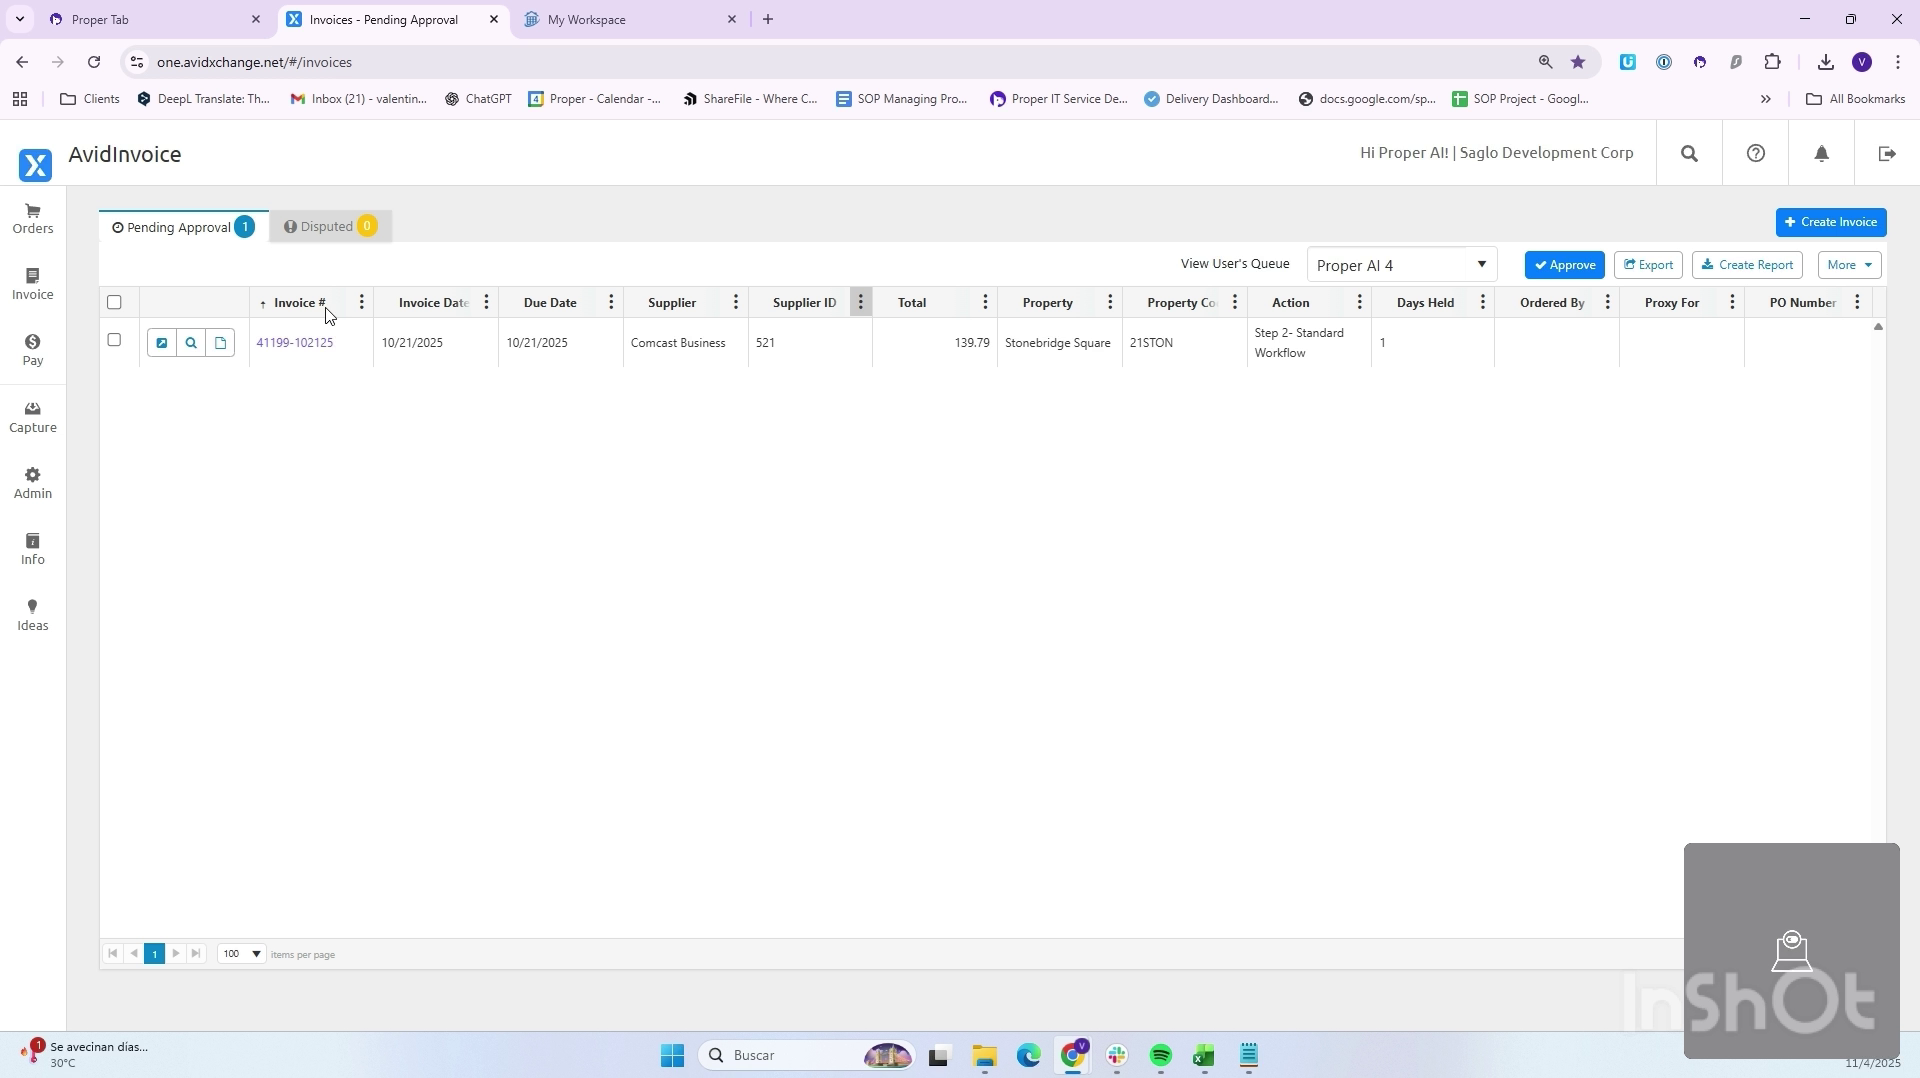Check the Comcast Business invoice row checkbox
This screenshot has width=1920, height=1078.
[114, 340]
